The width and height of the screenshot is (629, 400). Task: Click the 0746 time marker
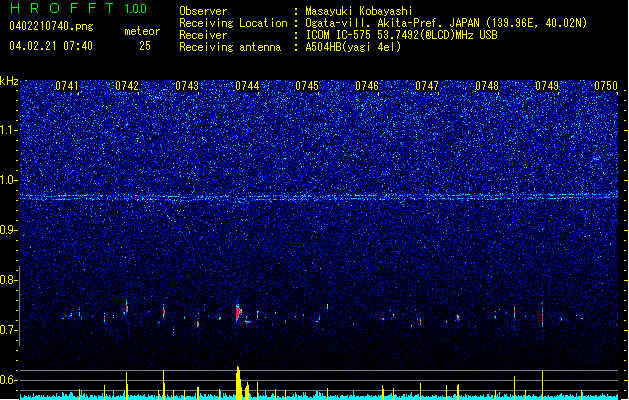pos(367,86)
